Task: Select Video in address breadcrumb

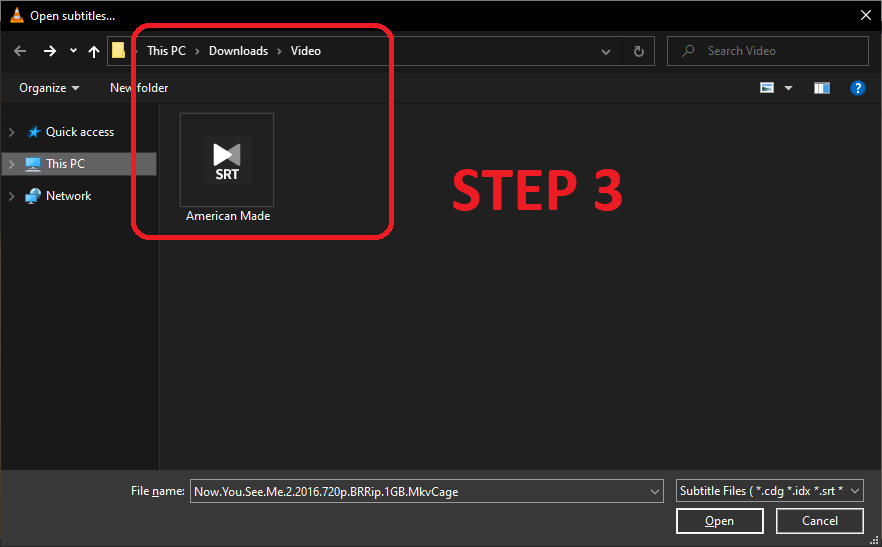Action: [305, 51]
